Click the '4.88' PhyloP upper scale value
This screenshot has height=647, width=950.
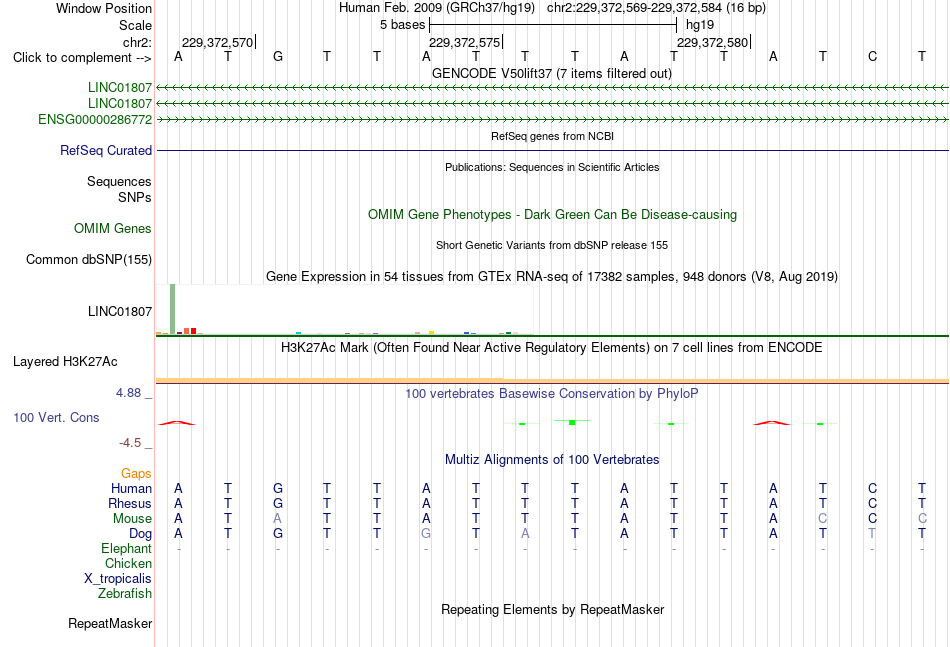pyautogui.click(x=128, y=393)
